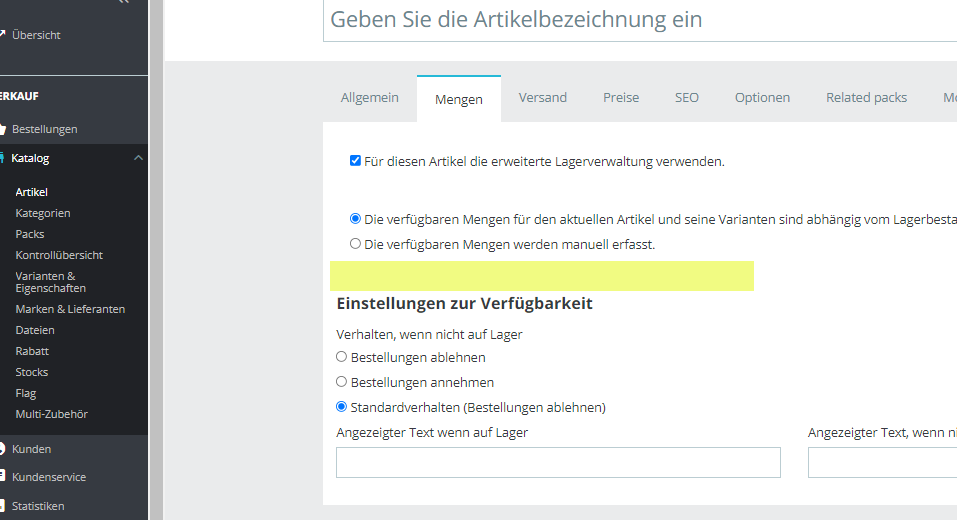The width and height of the screenshot is (957, 520).
Task: Open Rabatt under Katalog
Action: (x=32, y=352)
